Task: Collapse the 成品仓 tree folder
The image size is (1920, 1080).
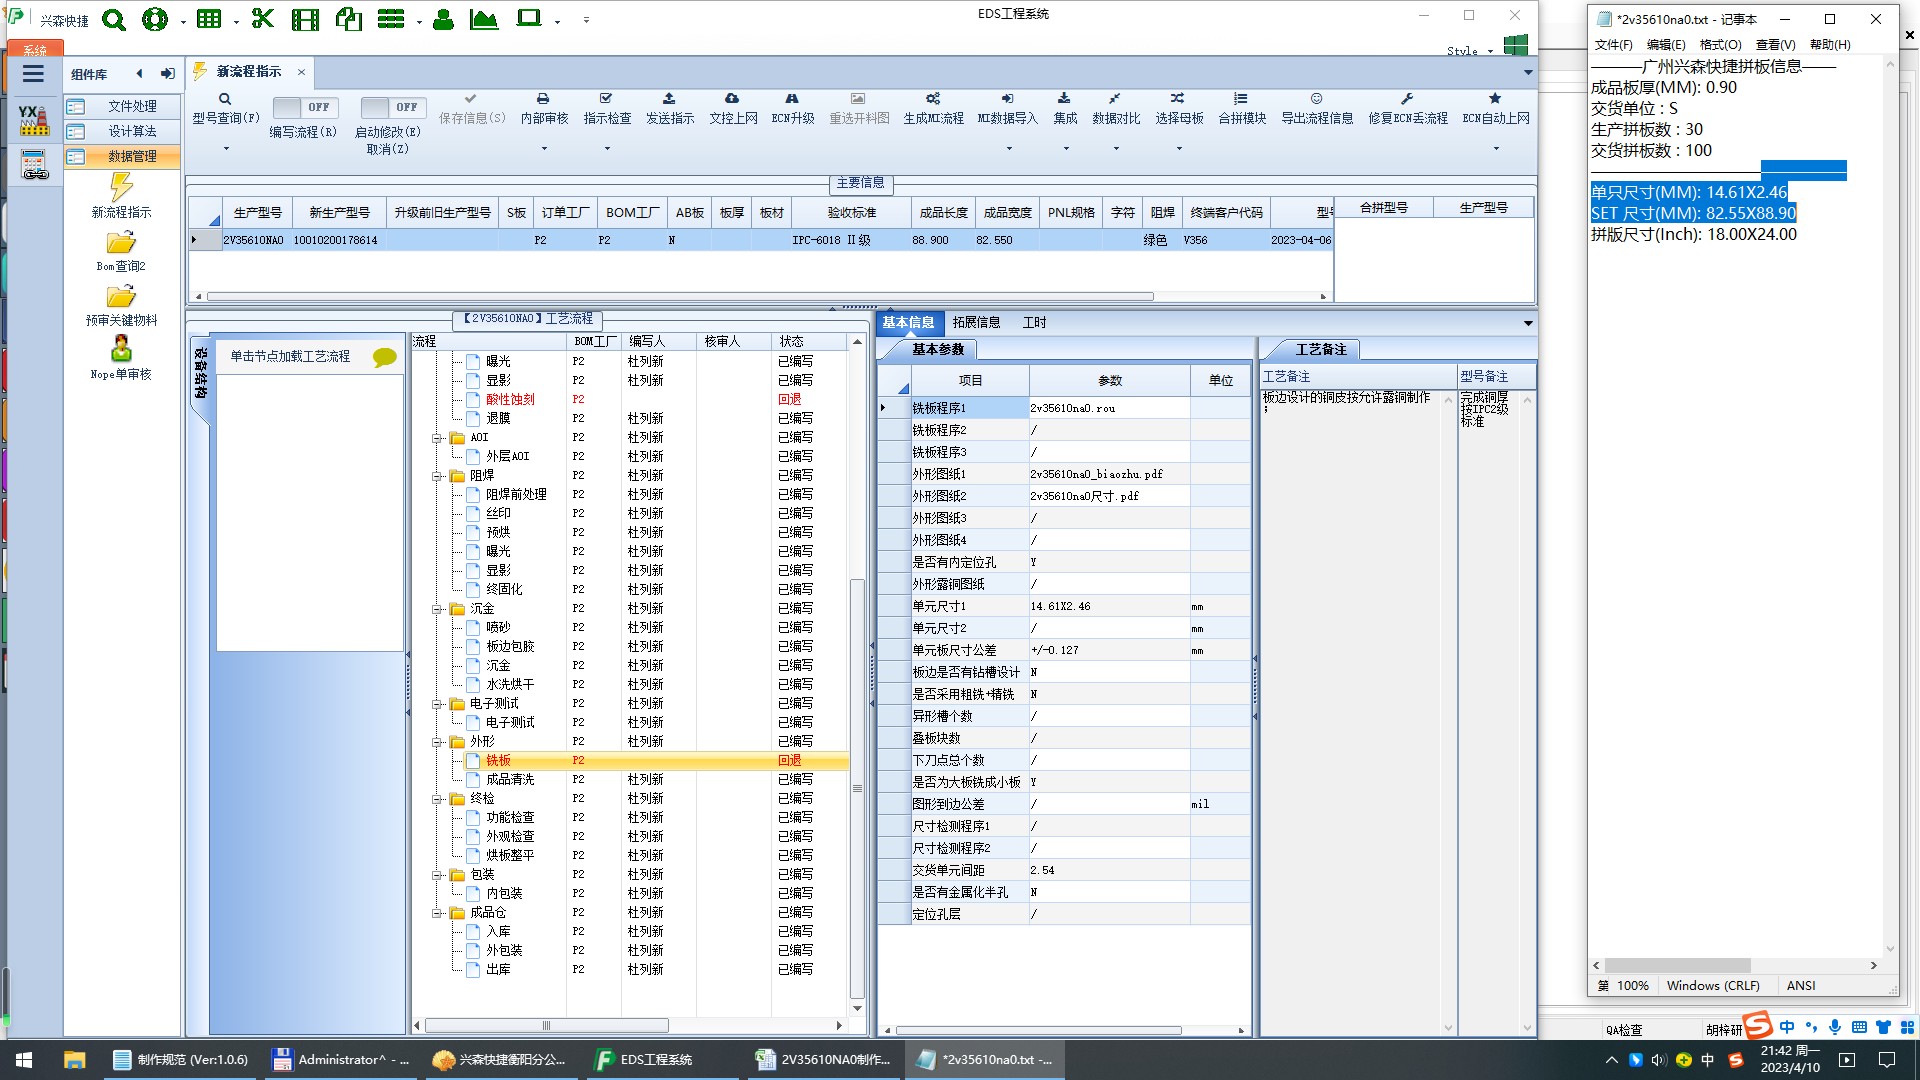Action: click(437, 913)
